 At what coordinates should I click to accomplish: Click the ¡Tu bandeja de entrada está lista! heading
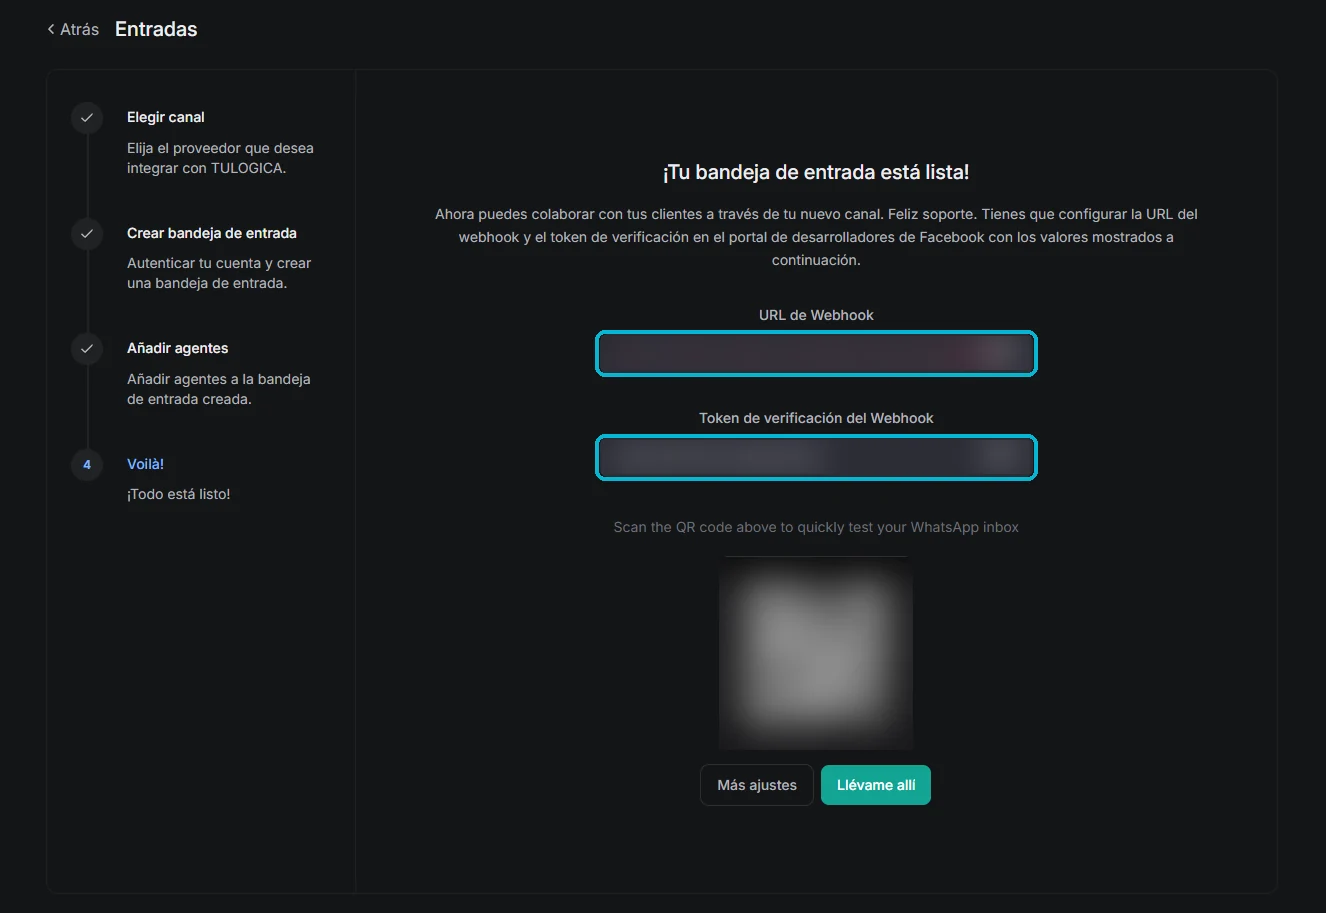coord(816,172)
